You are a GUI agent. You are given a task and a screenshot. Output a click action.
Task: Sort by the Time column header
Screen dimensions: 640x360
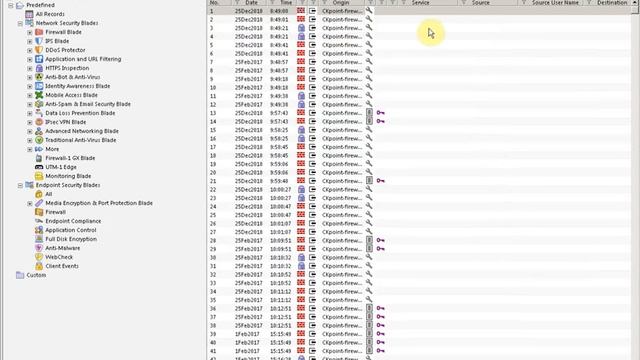click(x=286, y=3)
